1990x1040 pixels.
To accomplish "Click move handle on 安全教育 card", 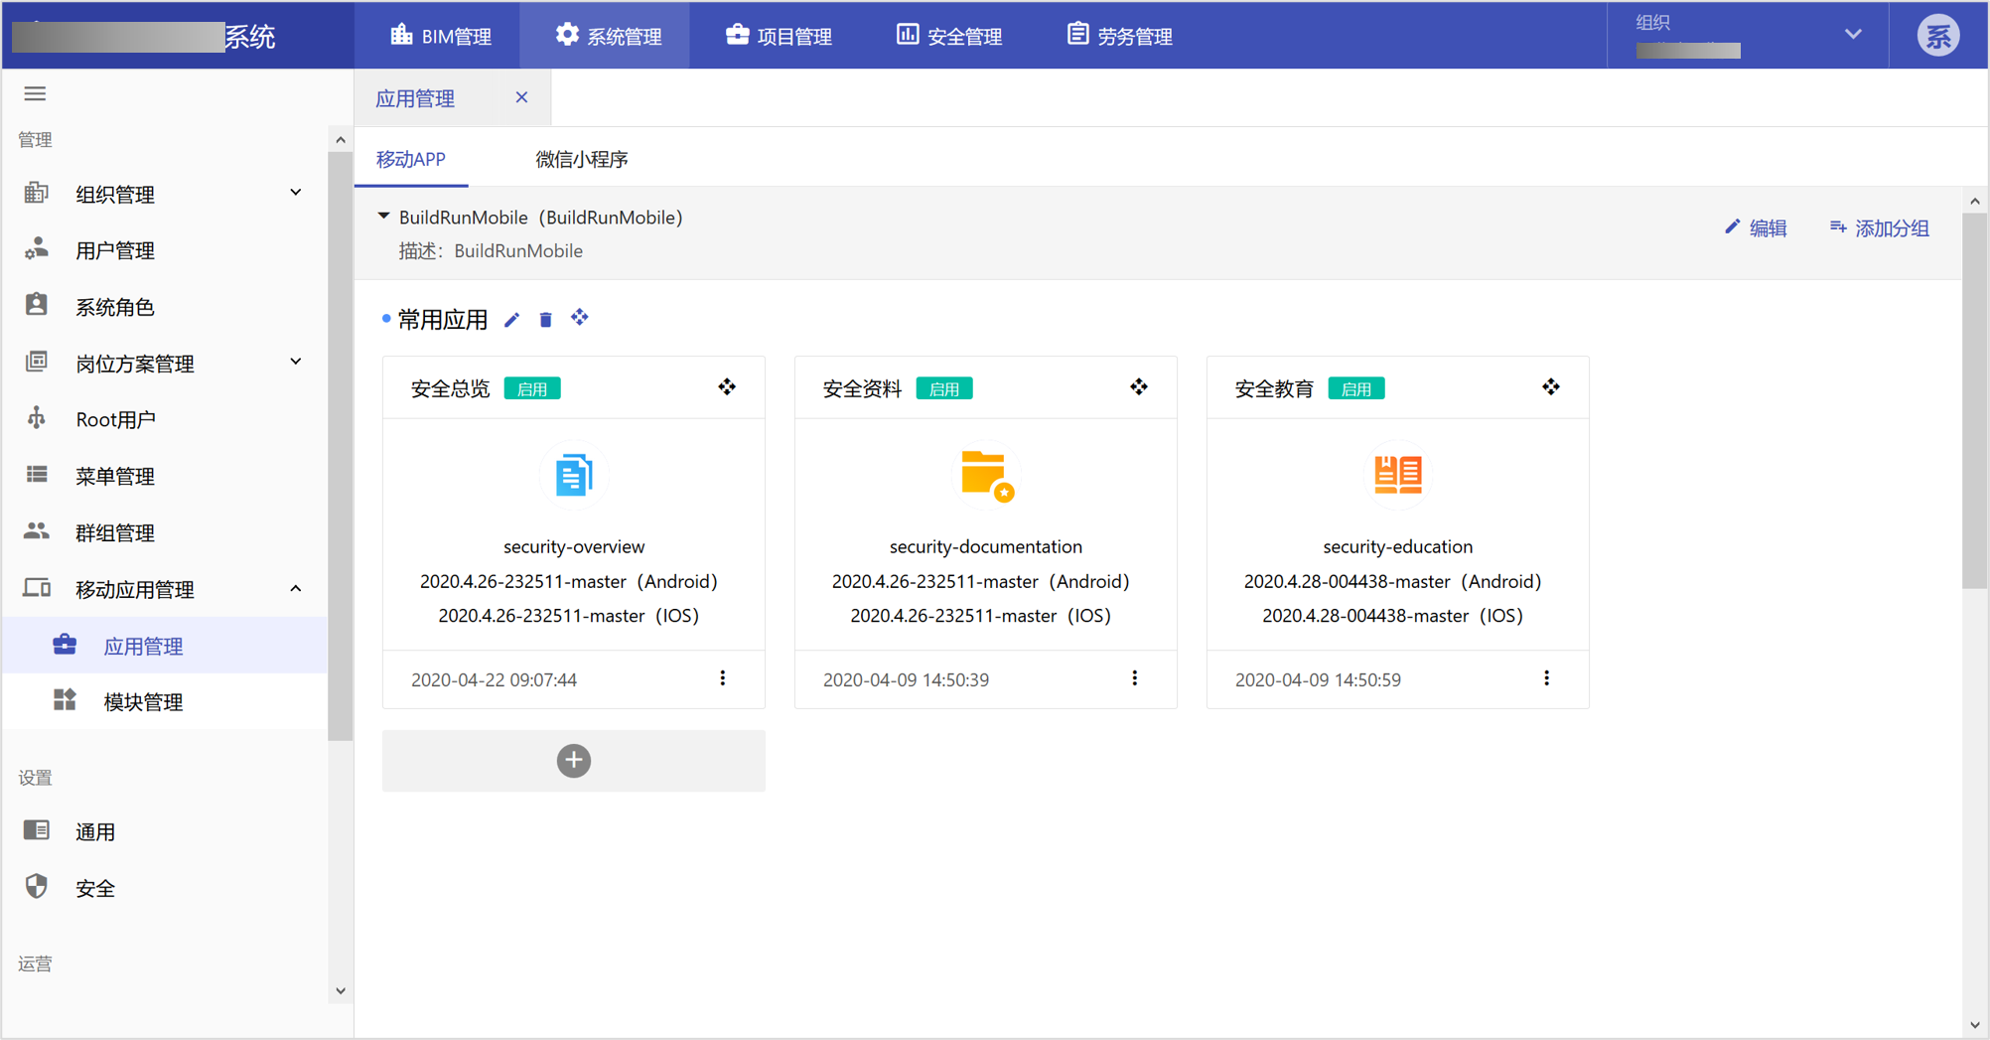I will [x=1551, y=387].
